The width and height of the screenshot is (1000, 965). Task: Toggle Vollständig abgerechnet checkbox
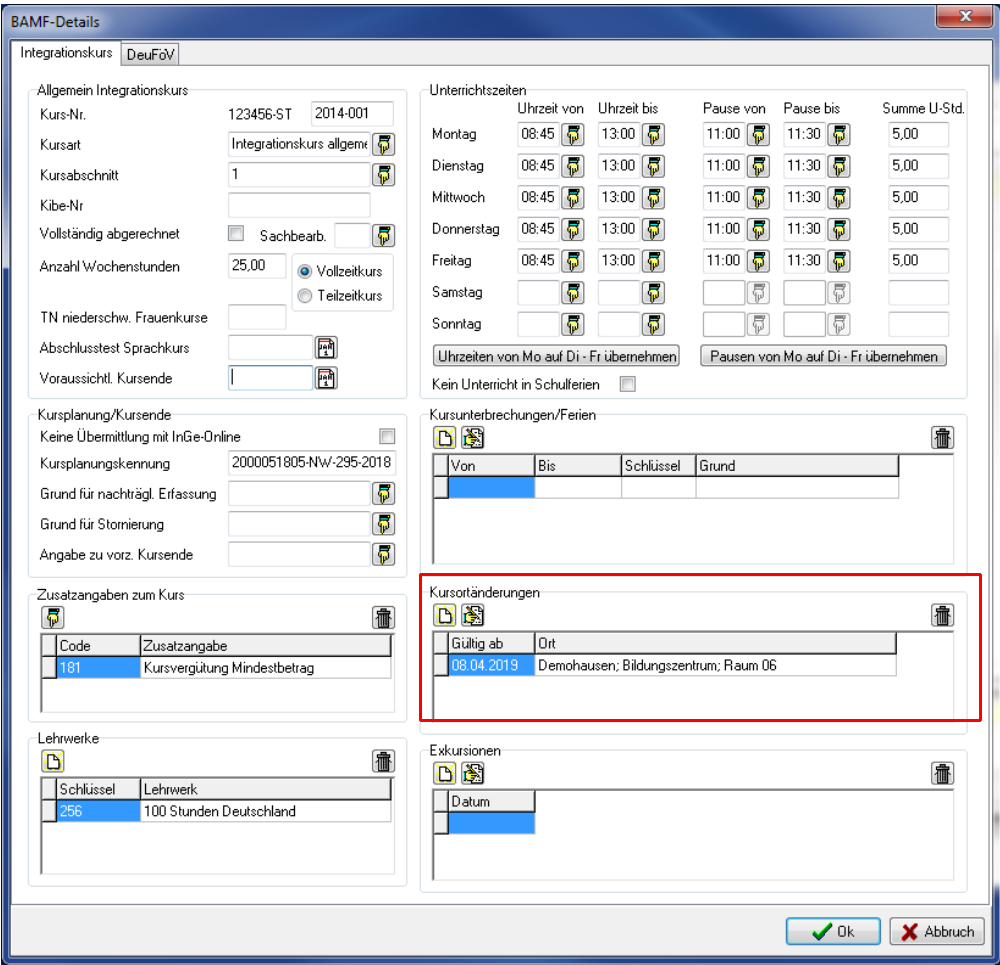point(236,233)
